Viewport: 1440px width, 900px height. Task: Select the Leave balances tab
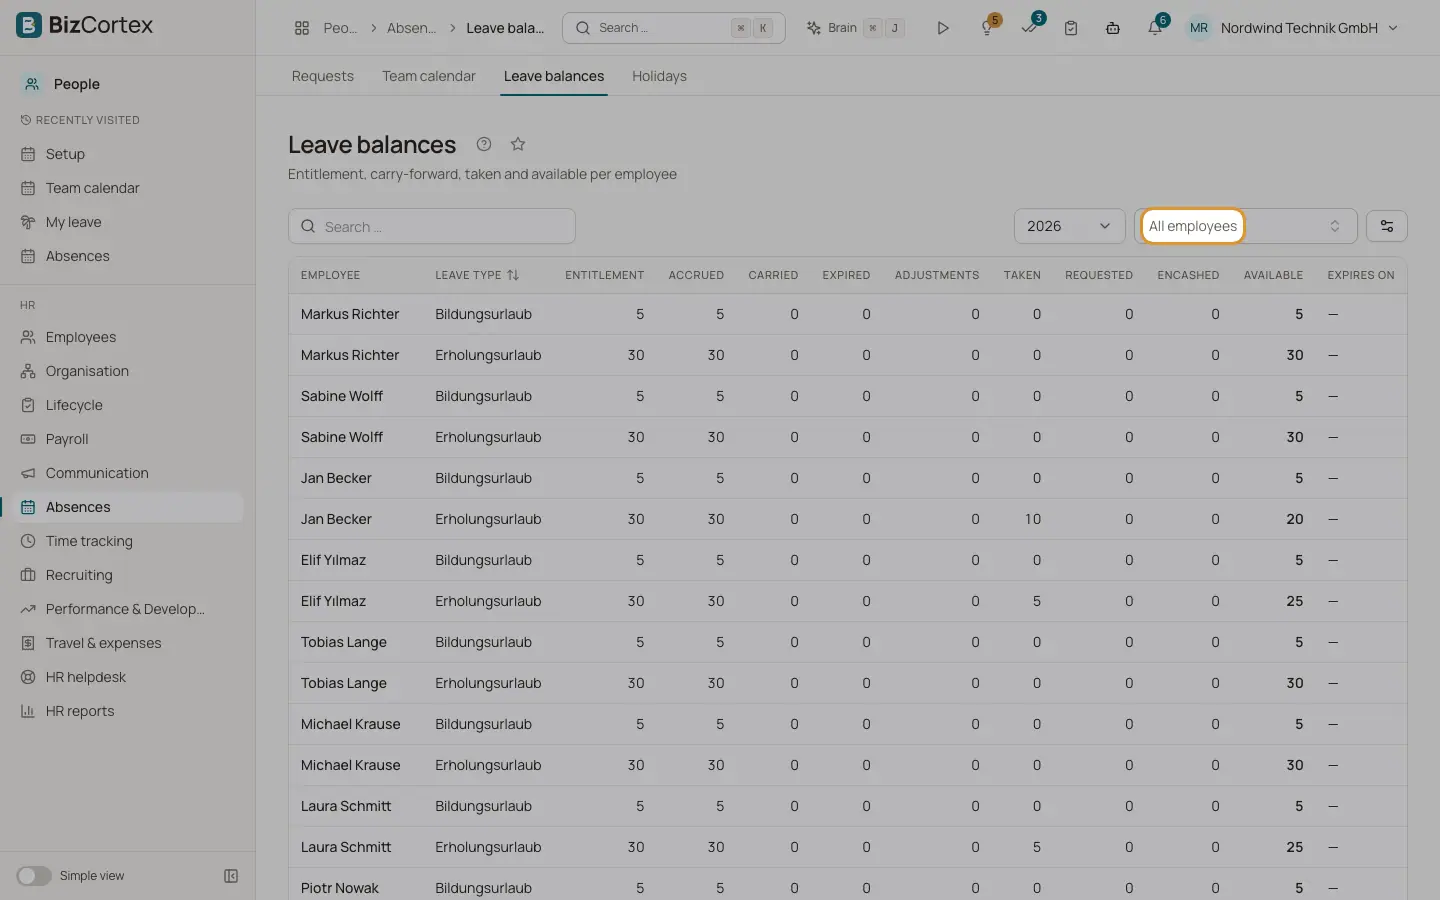pyautogui.click(x=554, y=76)
